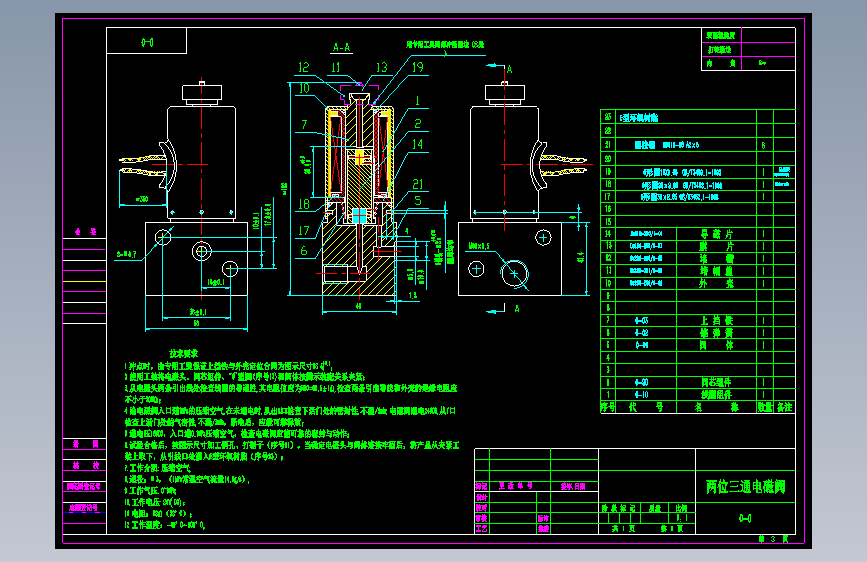
Task: Click technical note 7 on working medium
Action: 158,468
